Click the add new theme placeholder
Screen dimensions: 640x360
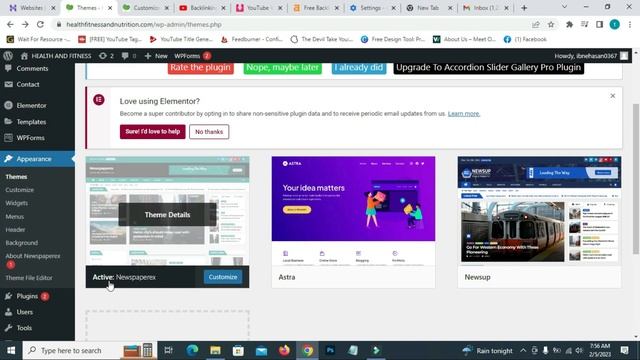coord(167,325)
